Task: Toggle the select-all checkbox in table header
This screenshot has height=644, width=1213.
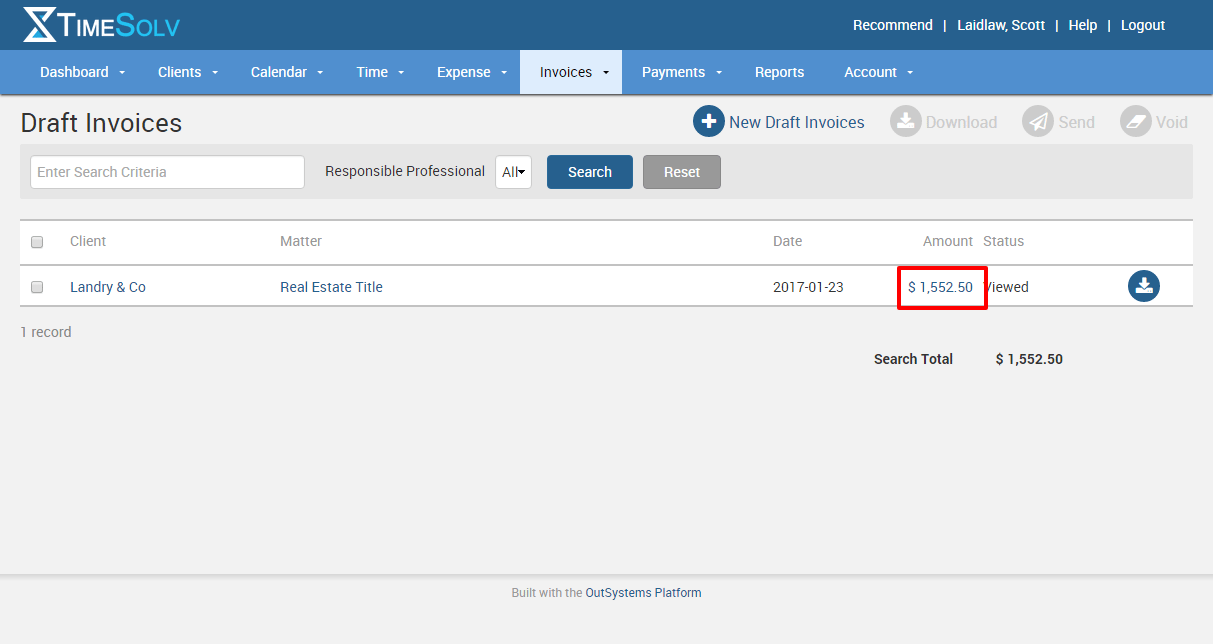Action: tap(37, 242)
